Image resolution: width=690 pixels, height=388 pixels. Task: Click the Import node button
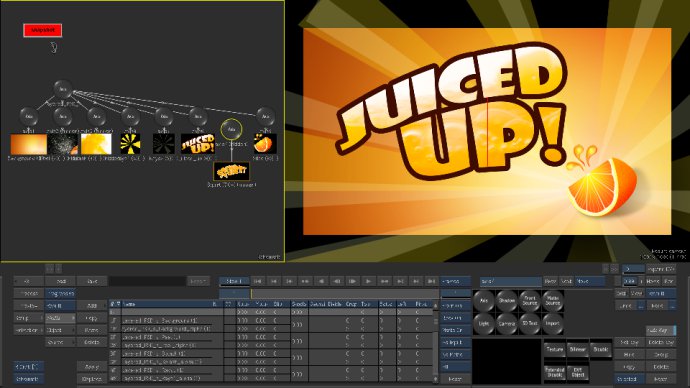[x=552, y=324]
